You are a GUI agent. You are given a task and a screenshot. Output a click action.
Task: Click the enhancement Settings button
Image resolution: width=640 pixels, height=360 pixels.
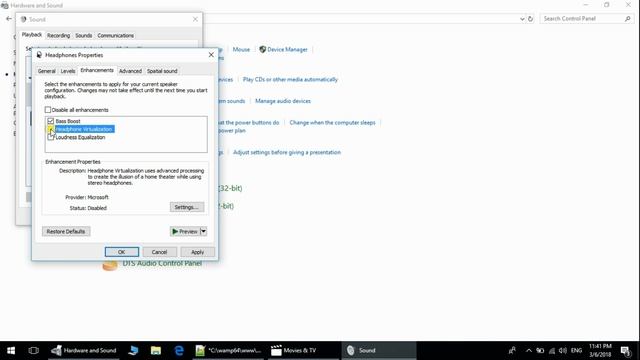click(x=187, y=207)
